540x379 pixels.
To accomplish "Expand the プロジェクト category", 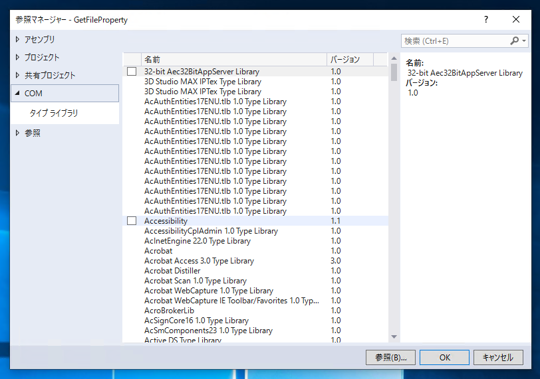I will pos(17,57).
